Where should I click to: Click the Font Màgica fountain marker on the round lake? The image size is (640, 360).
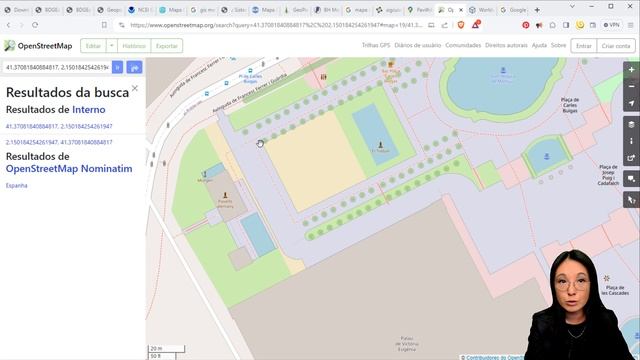503,70
